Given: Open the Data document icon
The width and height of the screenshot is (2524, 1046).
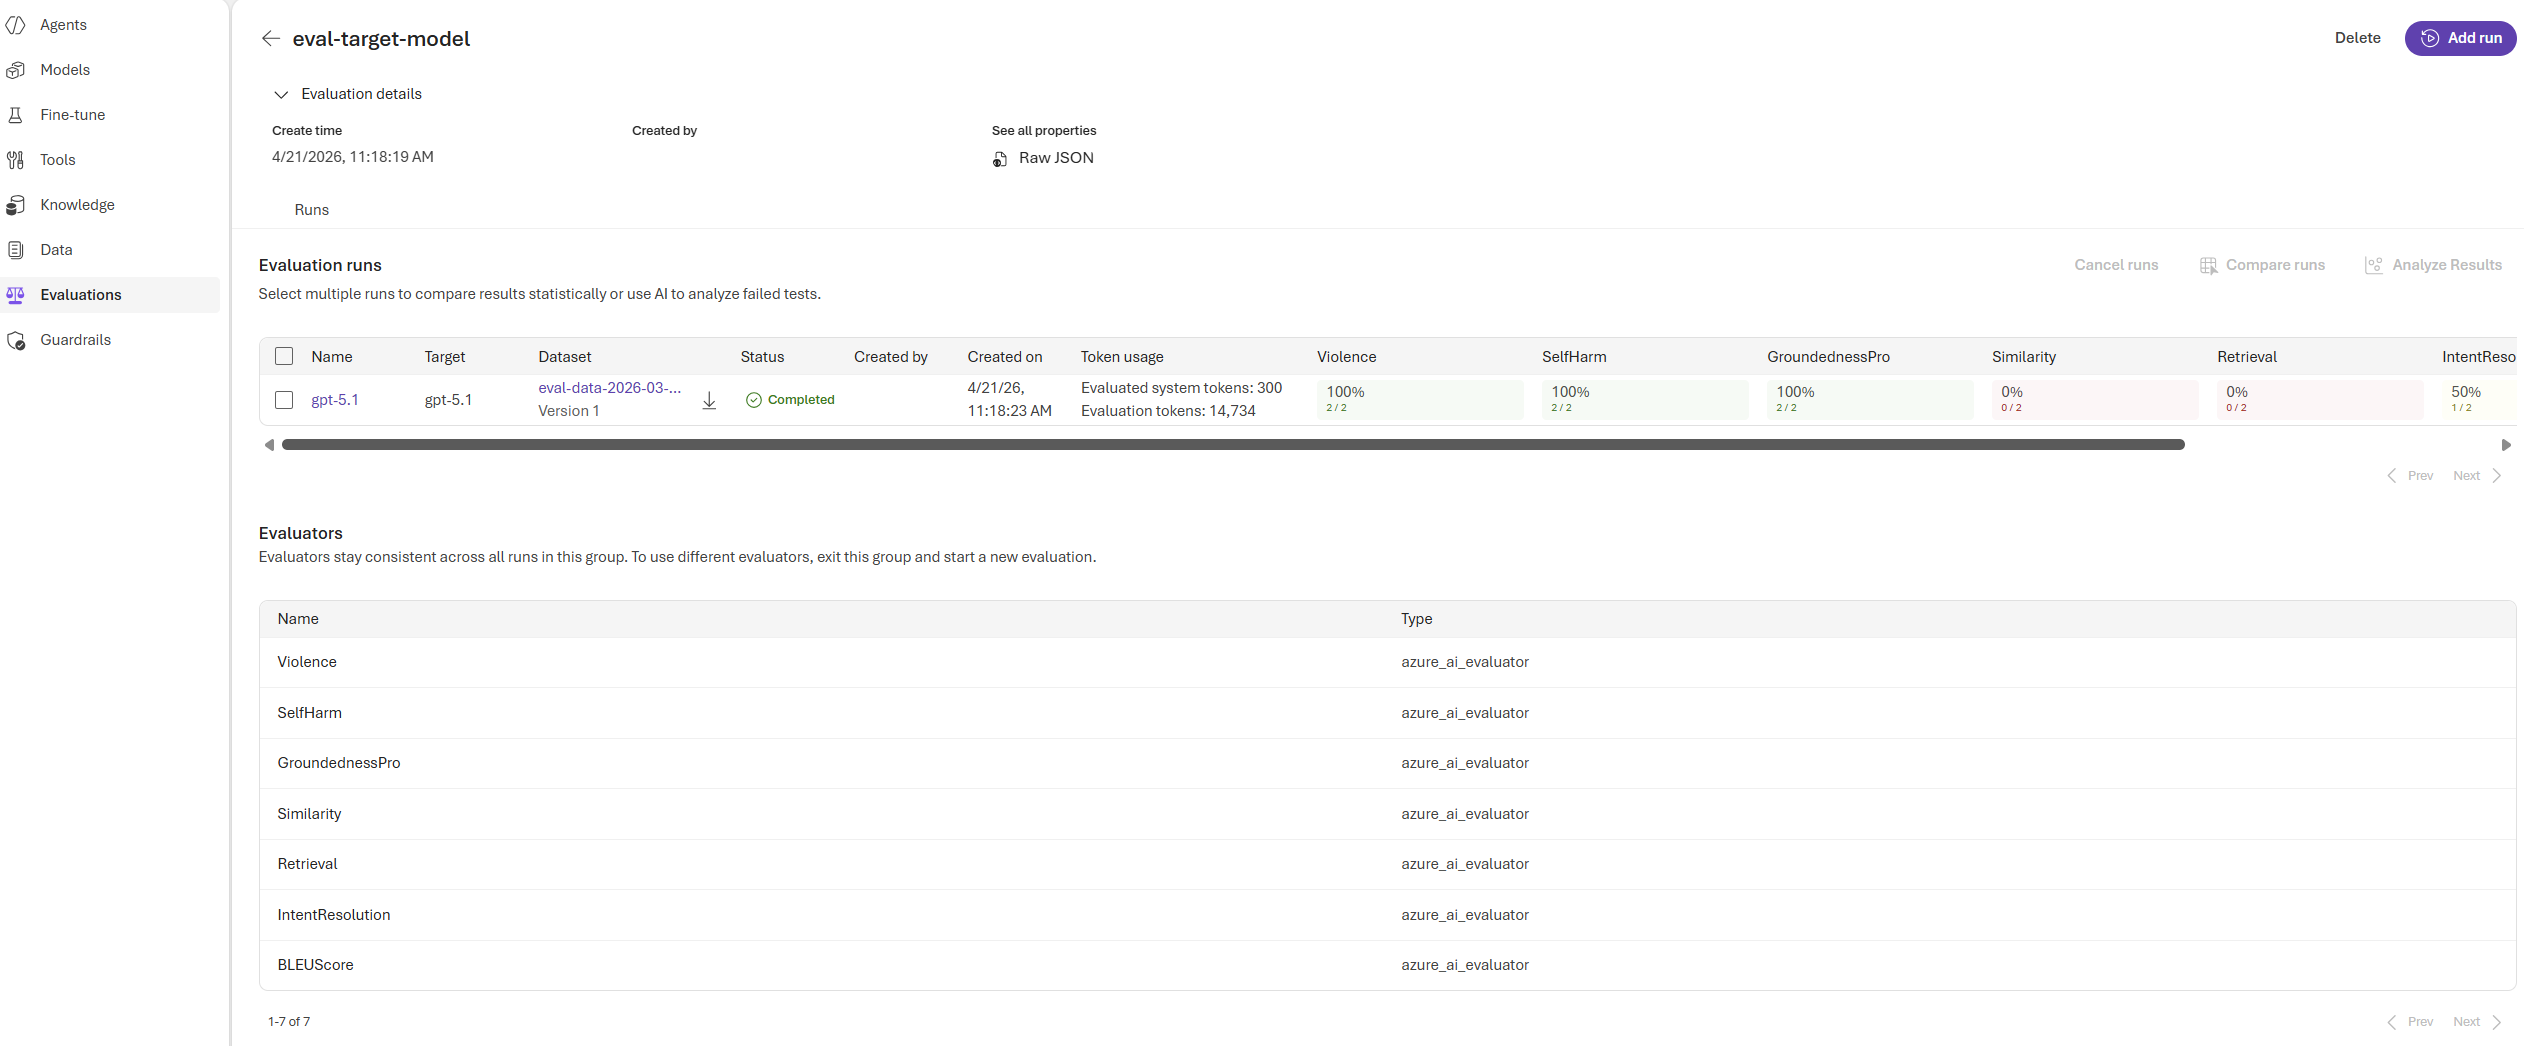Looking at the screenshot, I should pyautogui.click(x=16, y=250).
